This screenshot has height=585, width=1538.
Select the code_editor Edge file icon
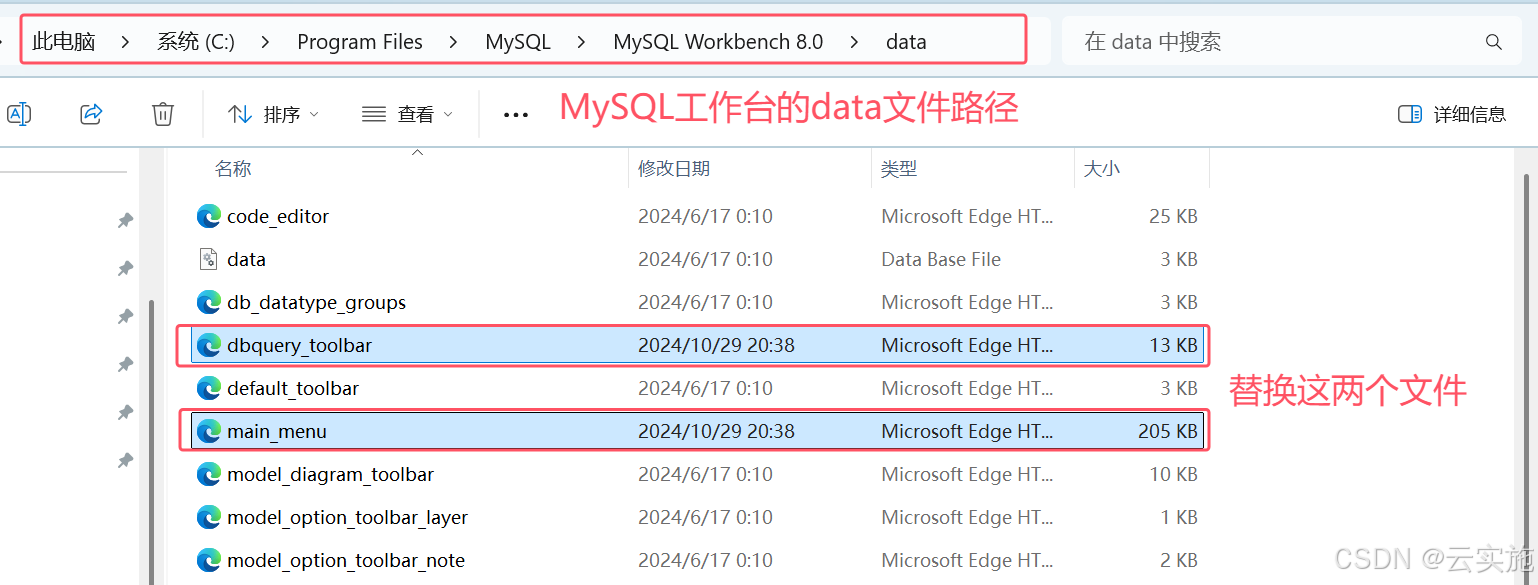pyautogui.click(x=208, y=216)
